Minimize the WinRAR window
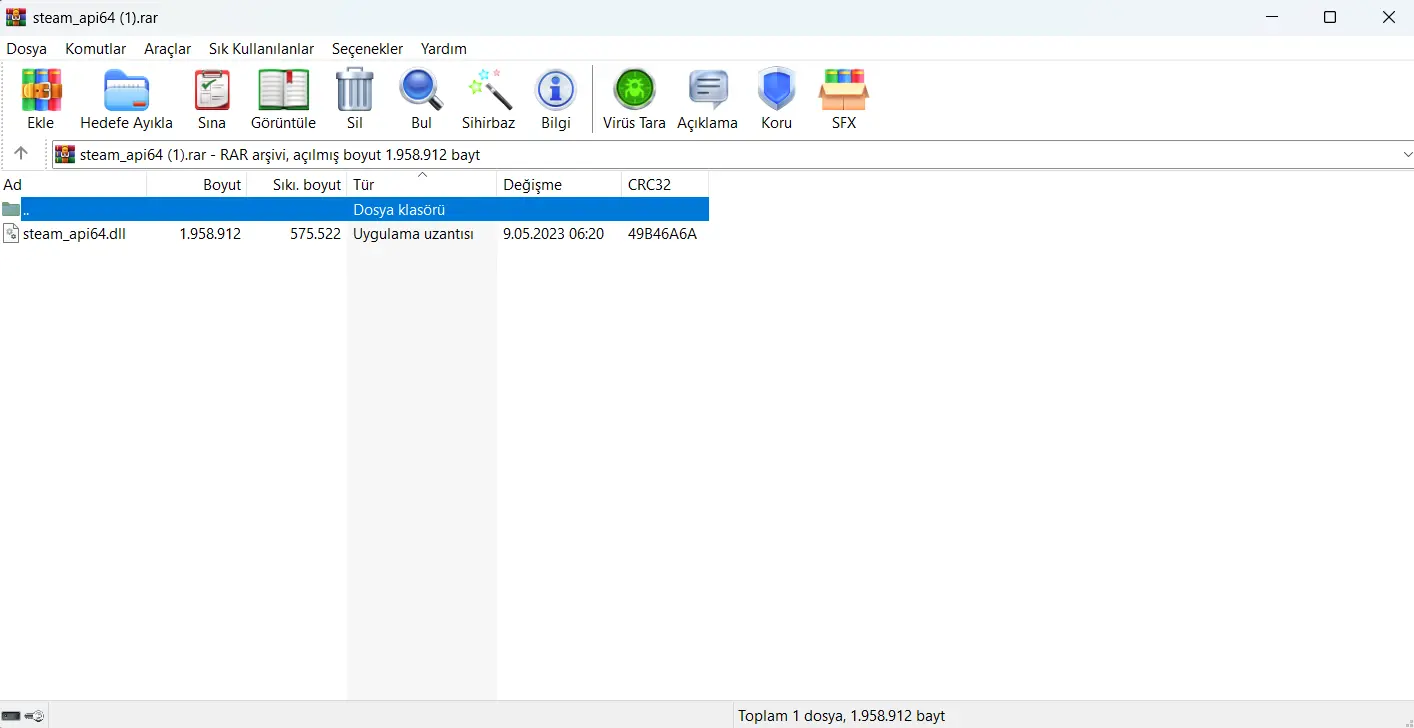The height and width of the screenshot is (728, 1414). (x=1271, y=17)
